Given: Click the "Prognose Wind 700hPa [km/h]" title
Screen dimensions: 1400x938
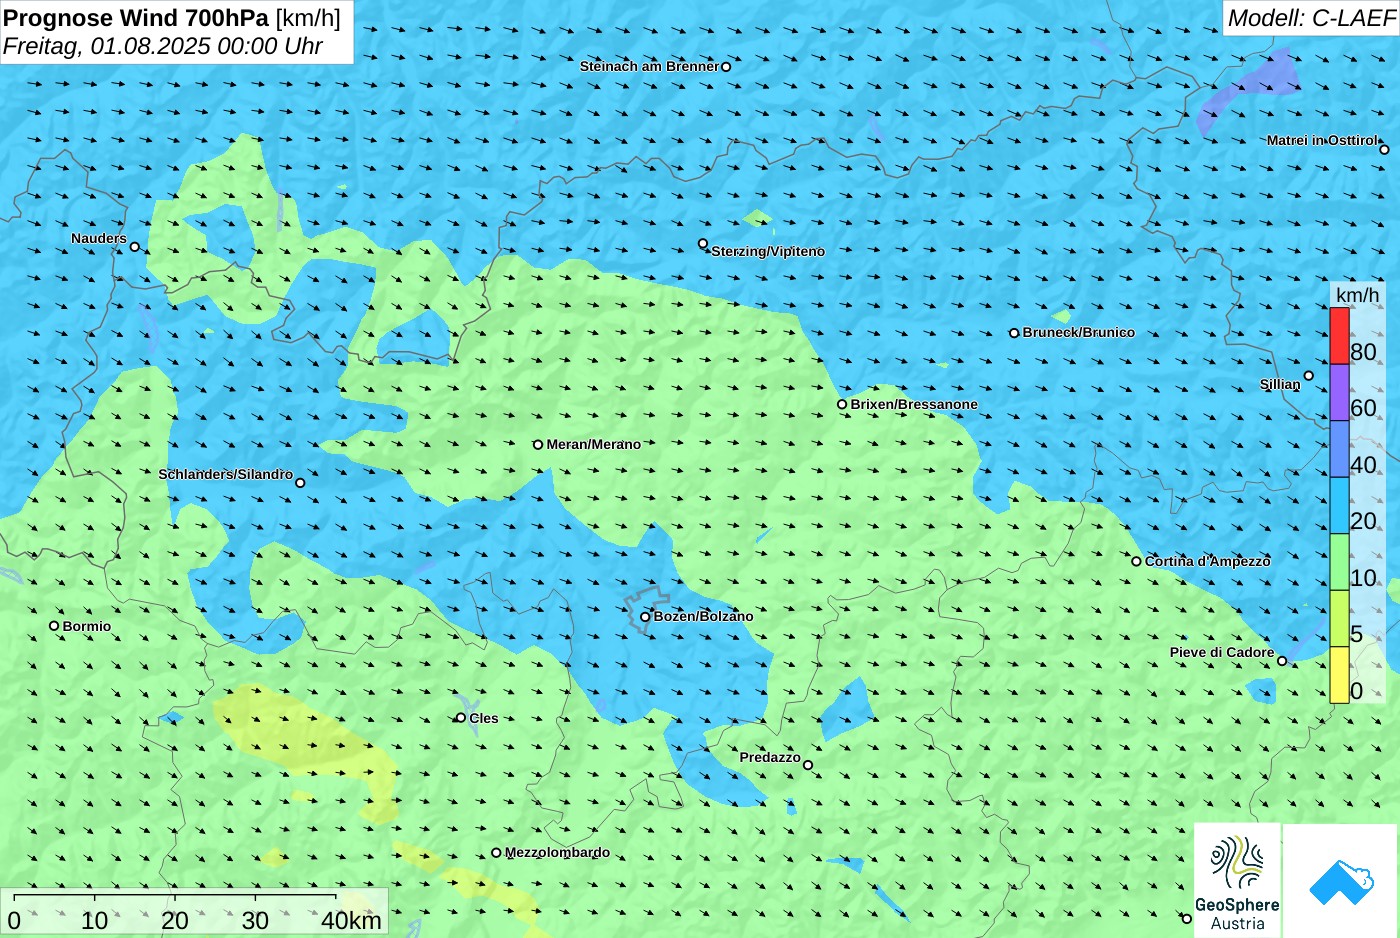Looking at the screenshot, I should pyautogui.click(x=172, y=18).
